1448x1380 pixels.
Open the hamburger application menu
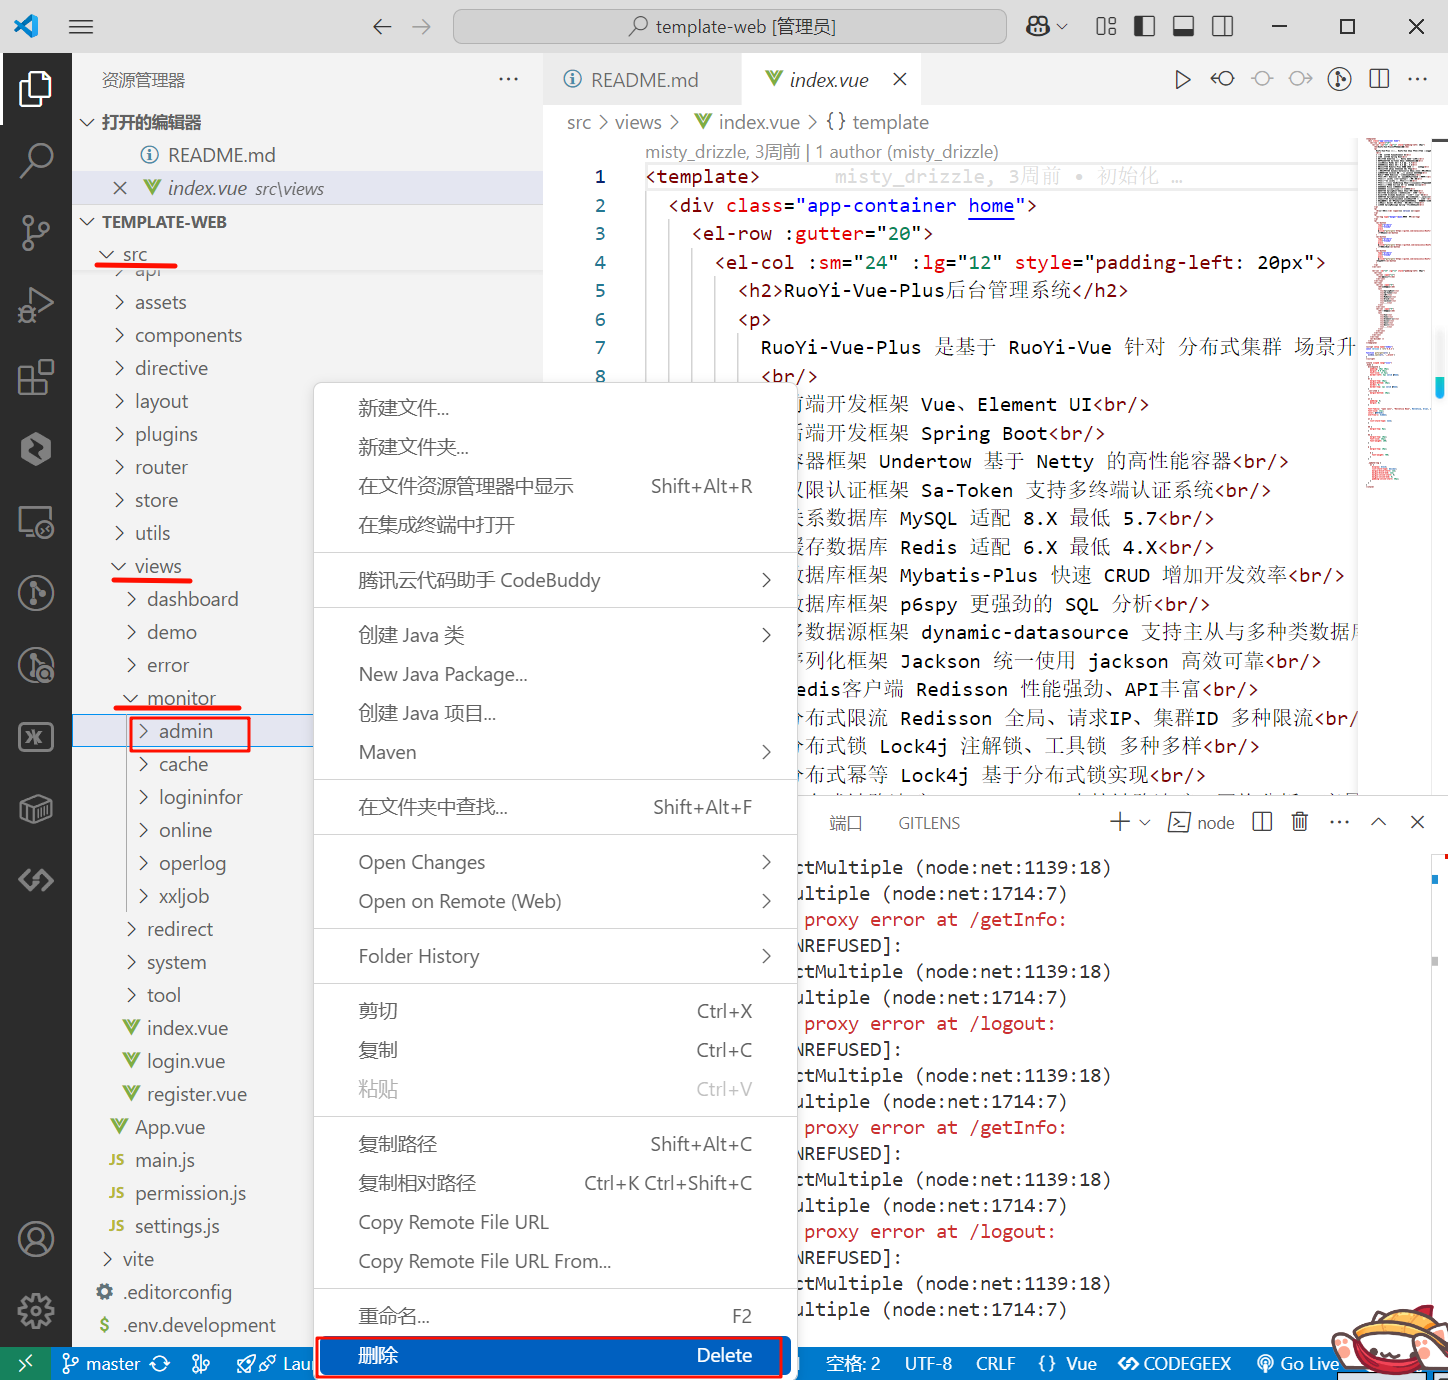click(x=81, y=27)
